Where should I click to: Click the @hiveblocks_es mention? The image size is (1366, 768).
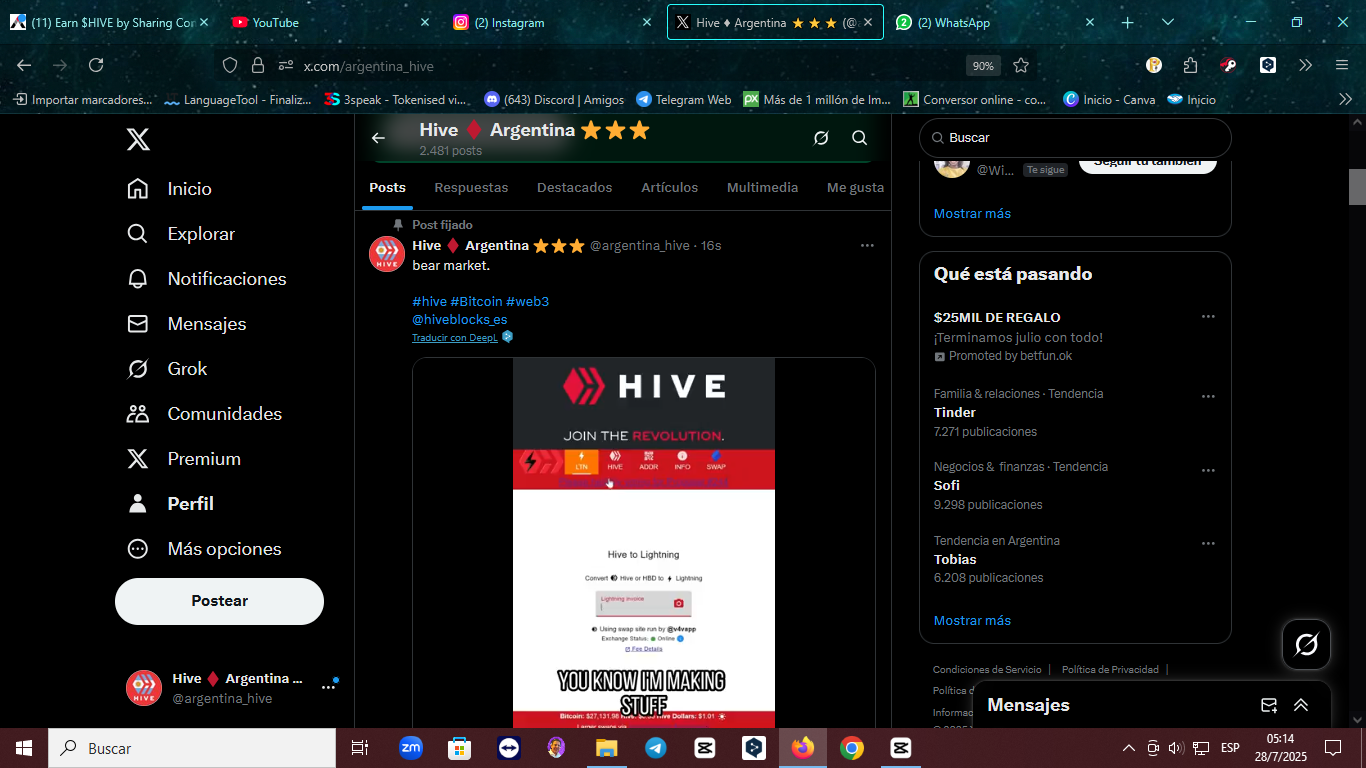[459, 319]
